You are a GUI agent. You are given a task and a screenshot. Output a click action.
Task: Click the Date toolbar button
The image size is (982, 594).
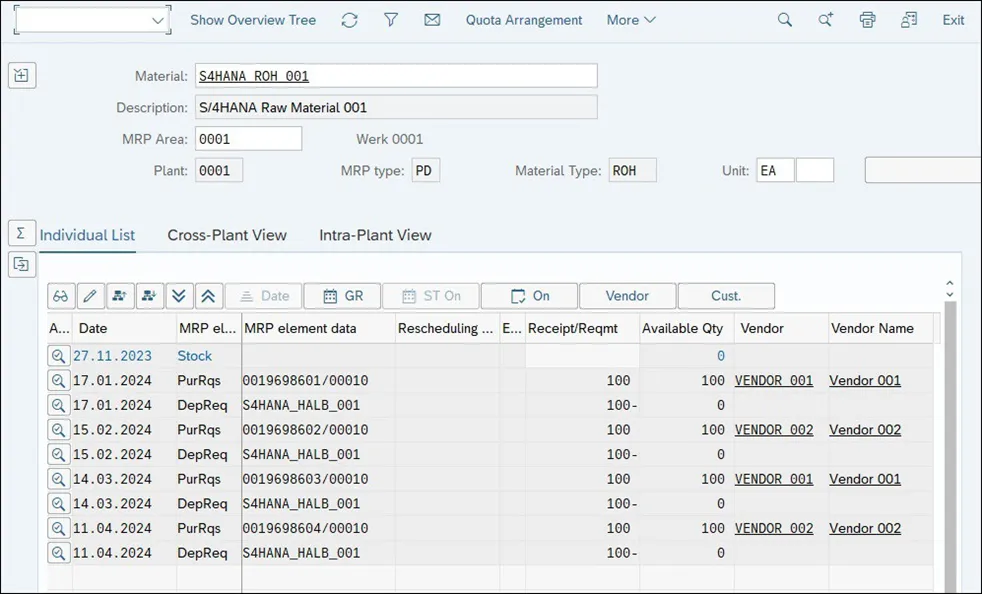click(263, 296)
